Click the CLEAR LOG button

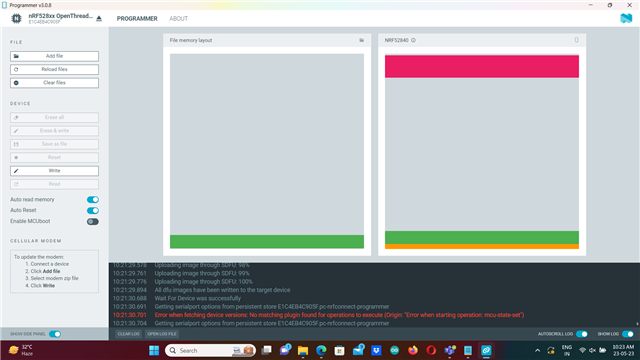tap(128, 334)
